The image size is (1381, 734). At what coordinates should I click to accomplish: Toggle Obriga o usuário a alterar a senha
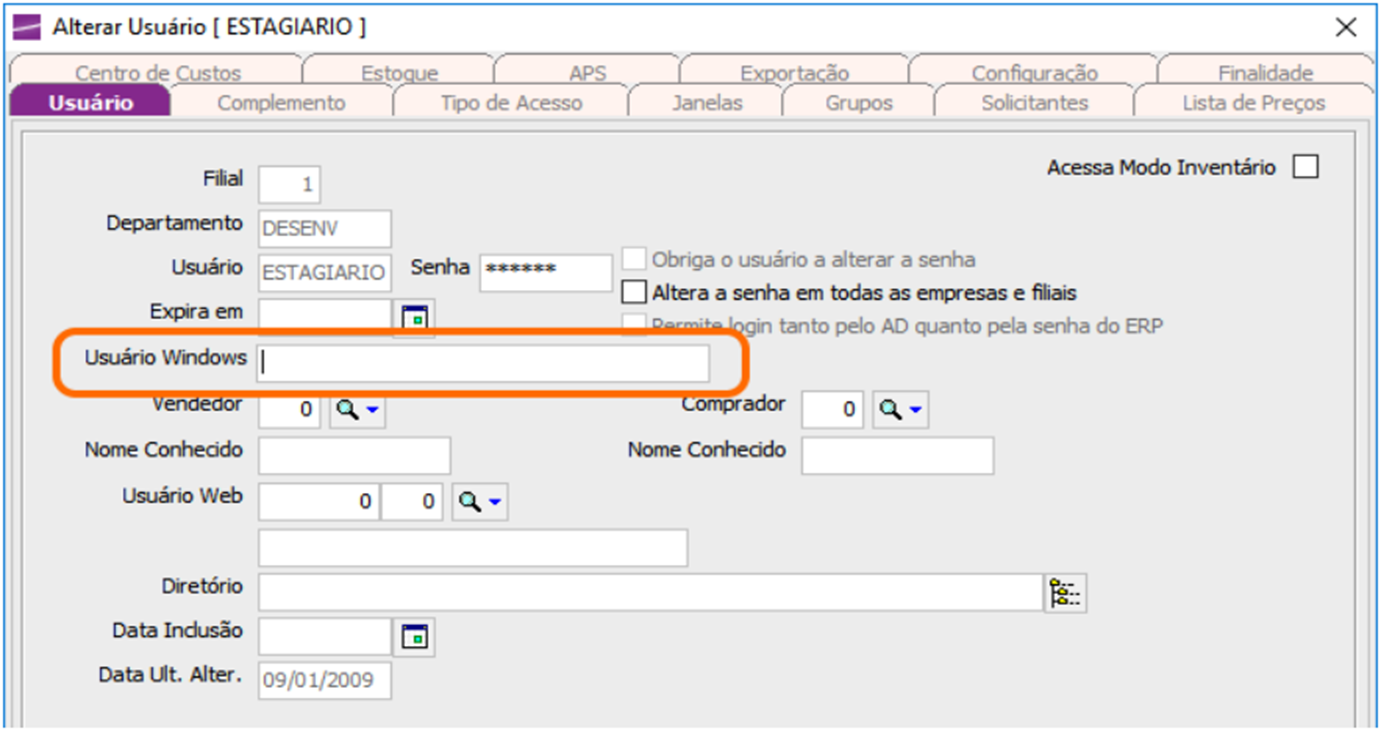[634, 259]
